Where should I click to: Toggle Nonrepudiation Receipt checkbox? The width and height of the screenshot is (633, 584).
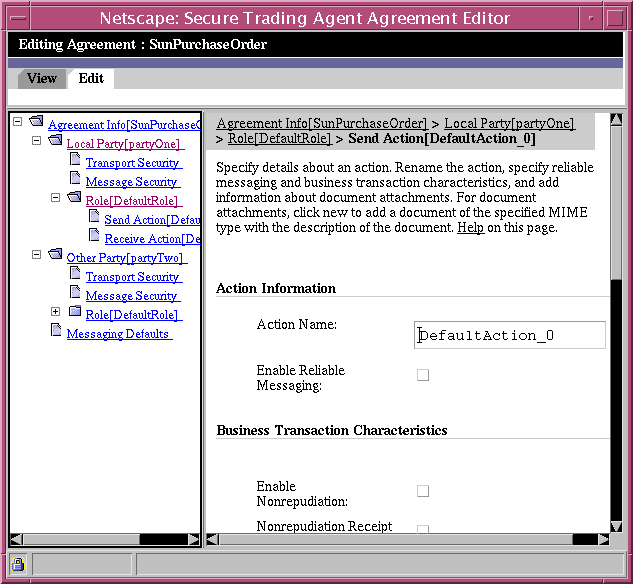click(x=423, y=529)
